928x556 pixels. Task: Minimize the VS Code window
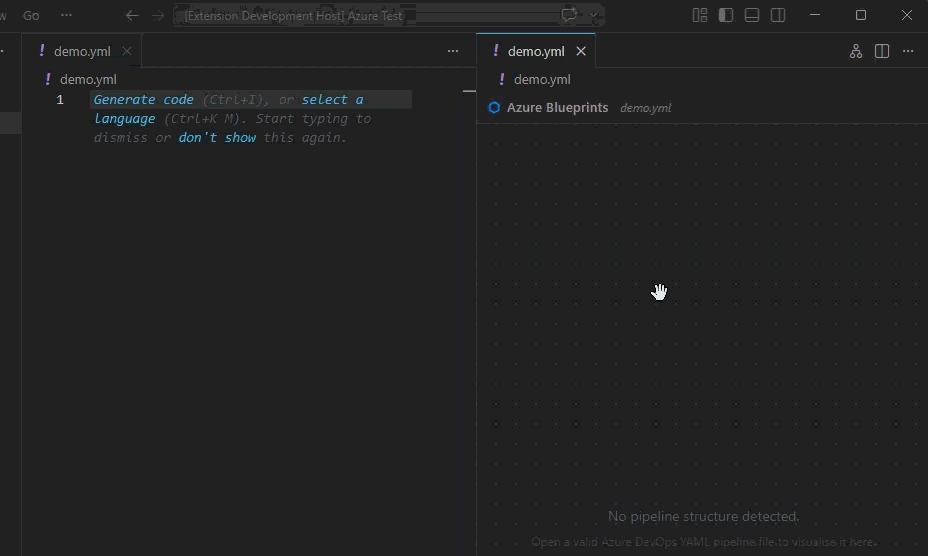(x=815, y=15)
